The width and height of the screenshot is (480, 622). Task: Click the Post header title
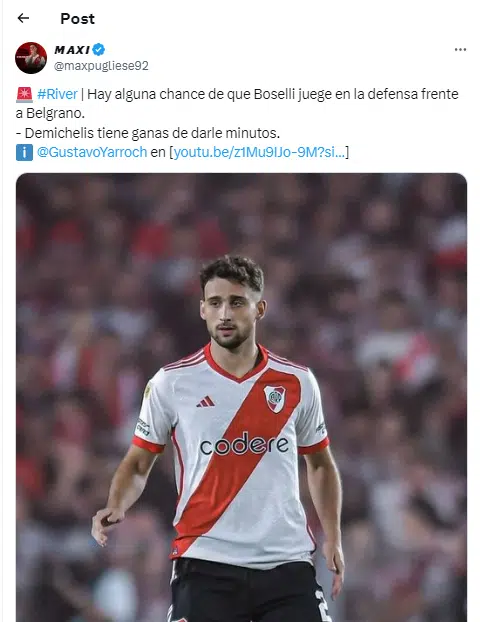[x=77, y=19]
